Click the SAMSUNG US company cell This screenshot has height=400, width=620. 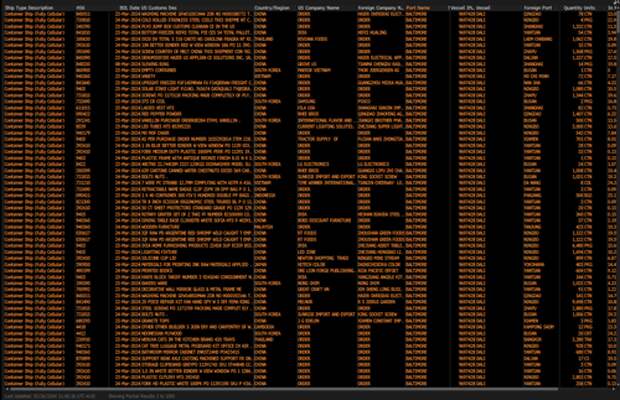[x=307, y=102]
